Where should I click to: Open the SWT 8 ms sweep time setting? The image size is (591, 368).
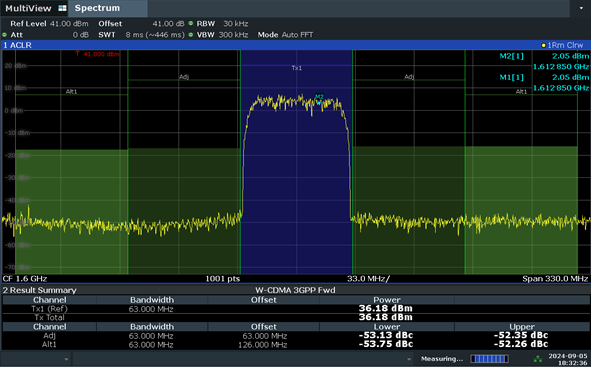coord(141,35)
